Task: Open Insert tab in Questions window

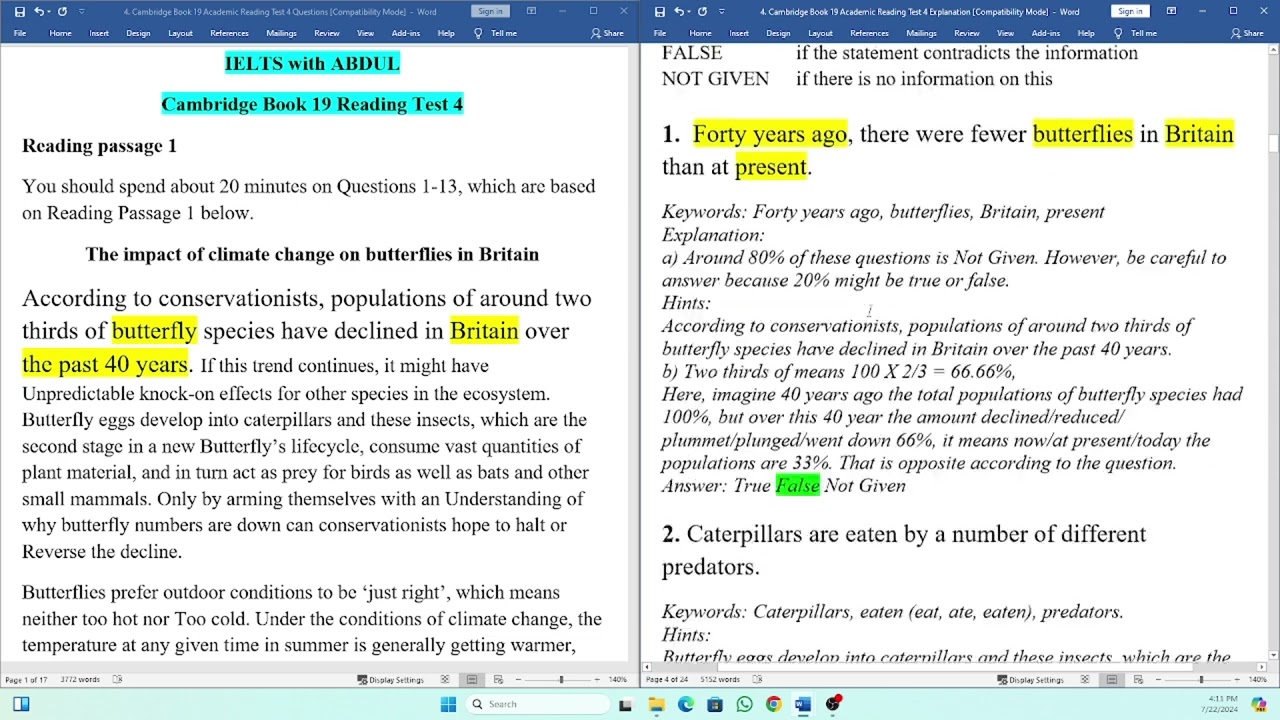Action: tap(99, 33)
